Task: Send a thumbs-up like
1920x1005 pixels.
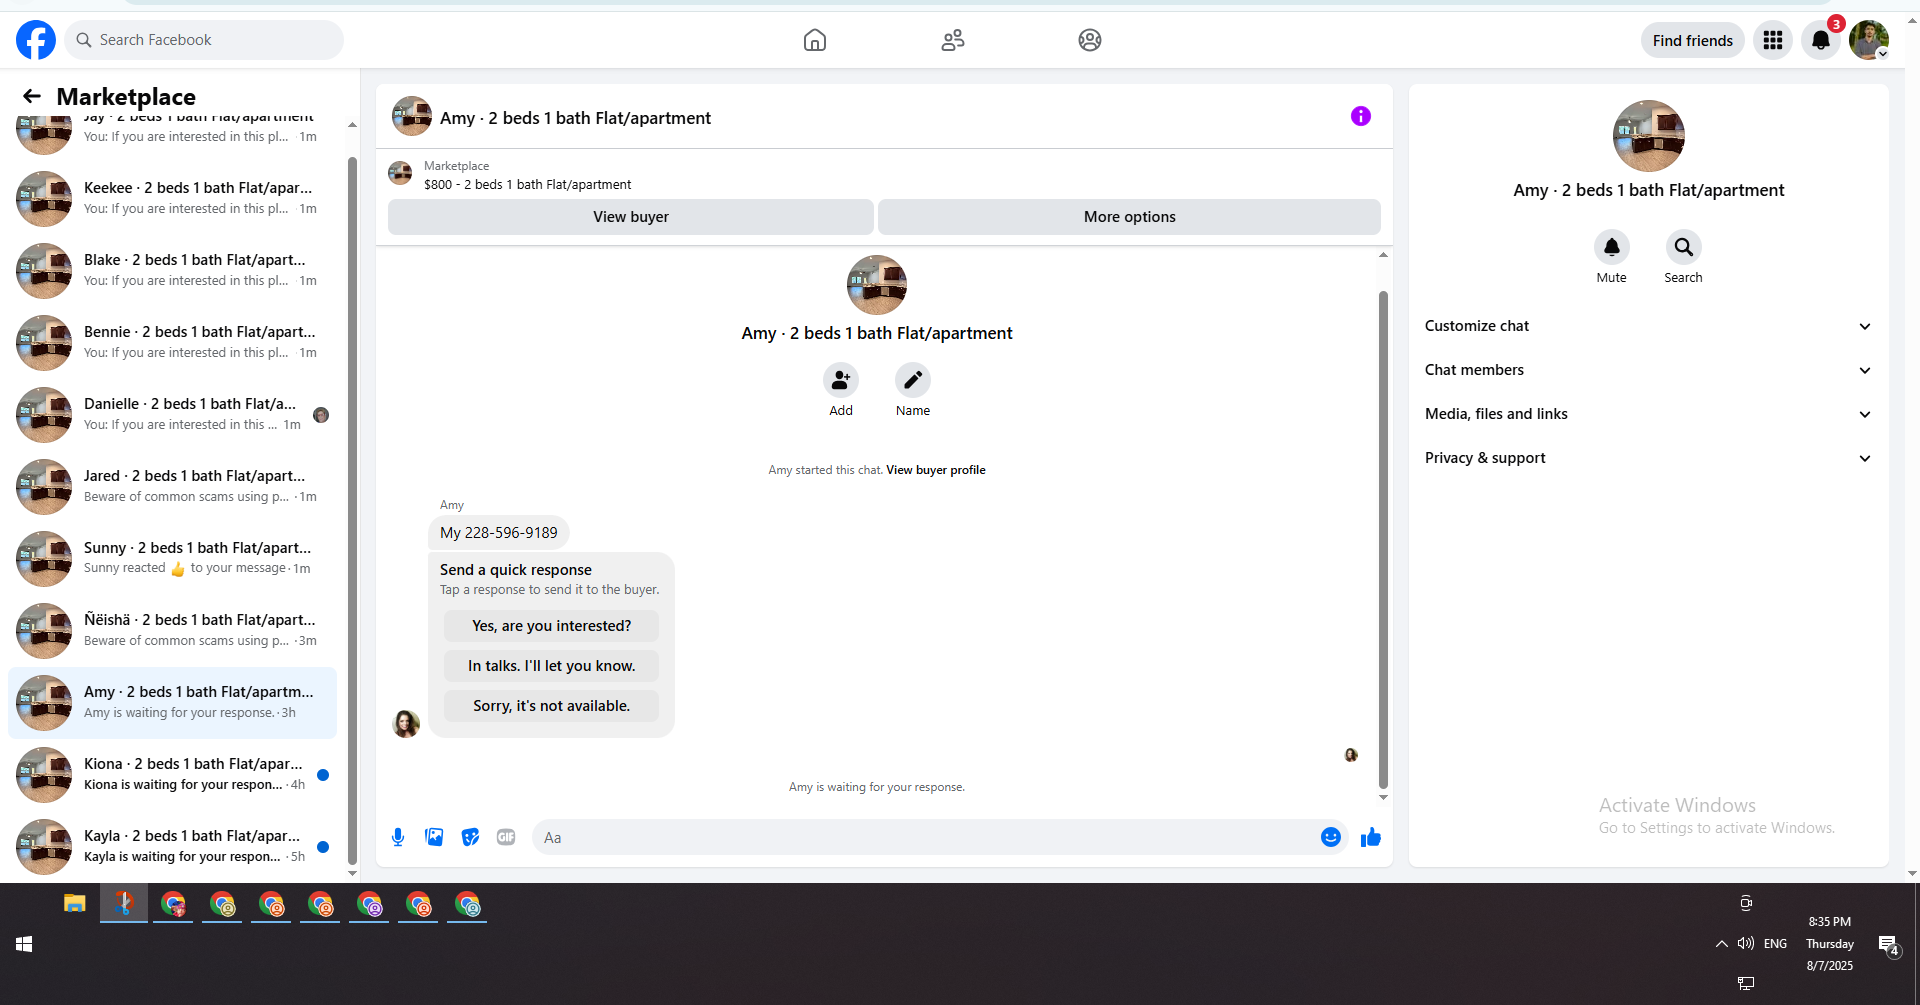Action: 1371,837
